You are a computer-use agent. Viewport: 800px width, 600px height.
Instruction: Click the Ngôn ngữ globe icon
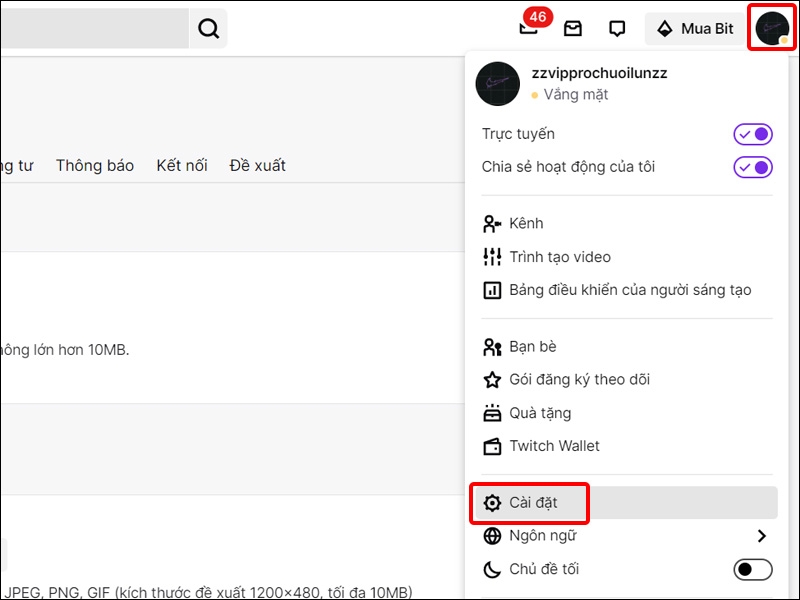tap(492, 536)
